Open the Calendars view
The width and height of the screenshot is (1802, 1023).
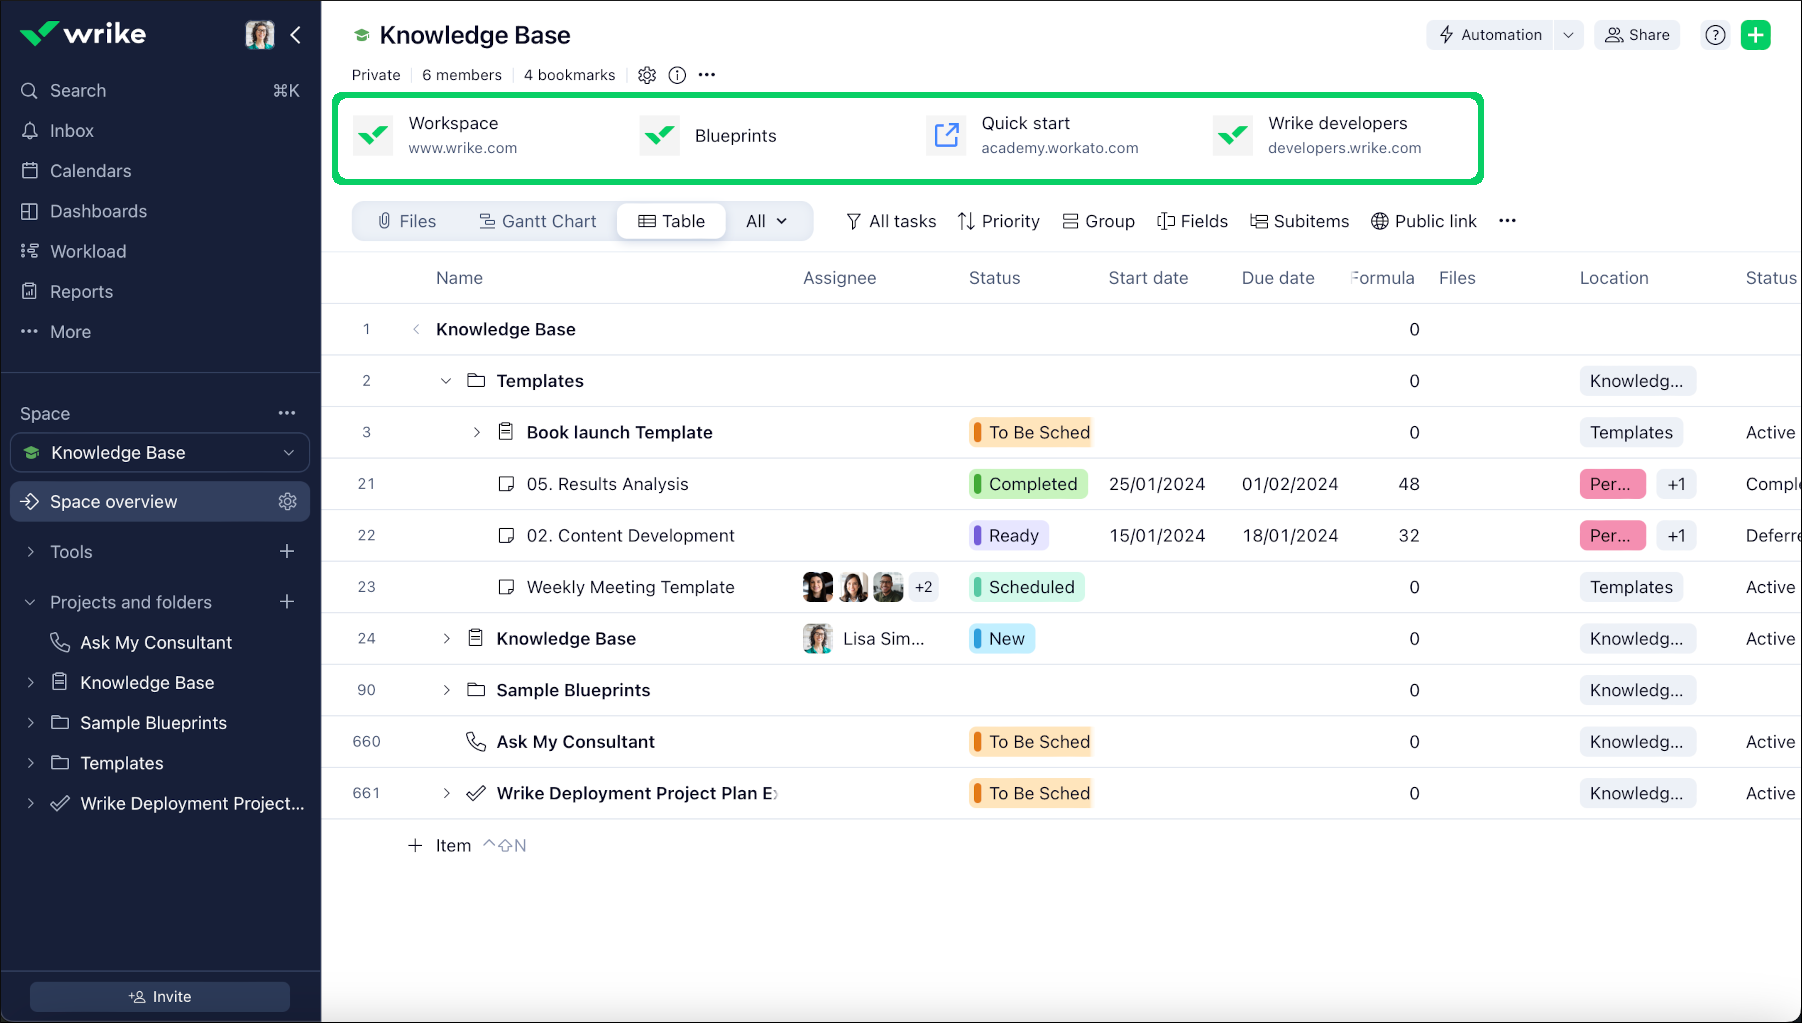(x=90, y=171)
